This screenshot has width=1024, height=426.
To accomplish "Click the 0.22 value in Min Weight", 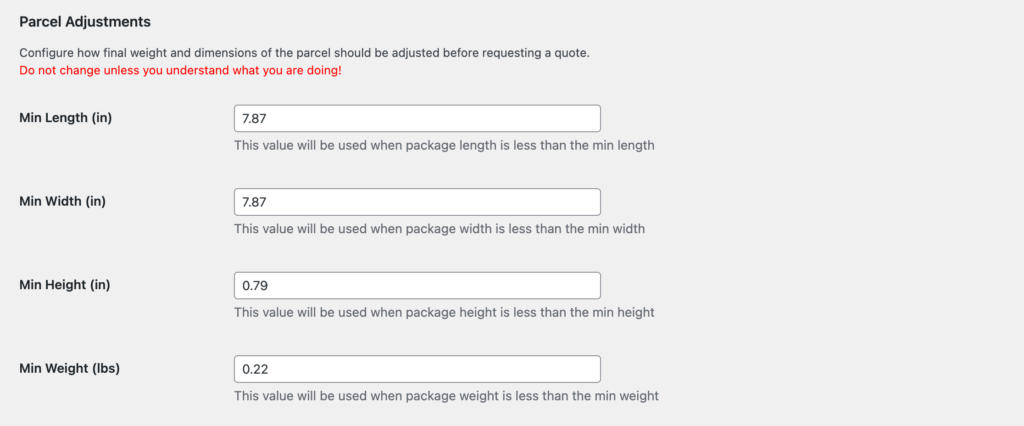I will tap(255, 369).
